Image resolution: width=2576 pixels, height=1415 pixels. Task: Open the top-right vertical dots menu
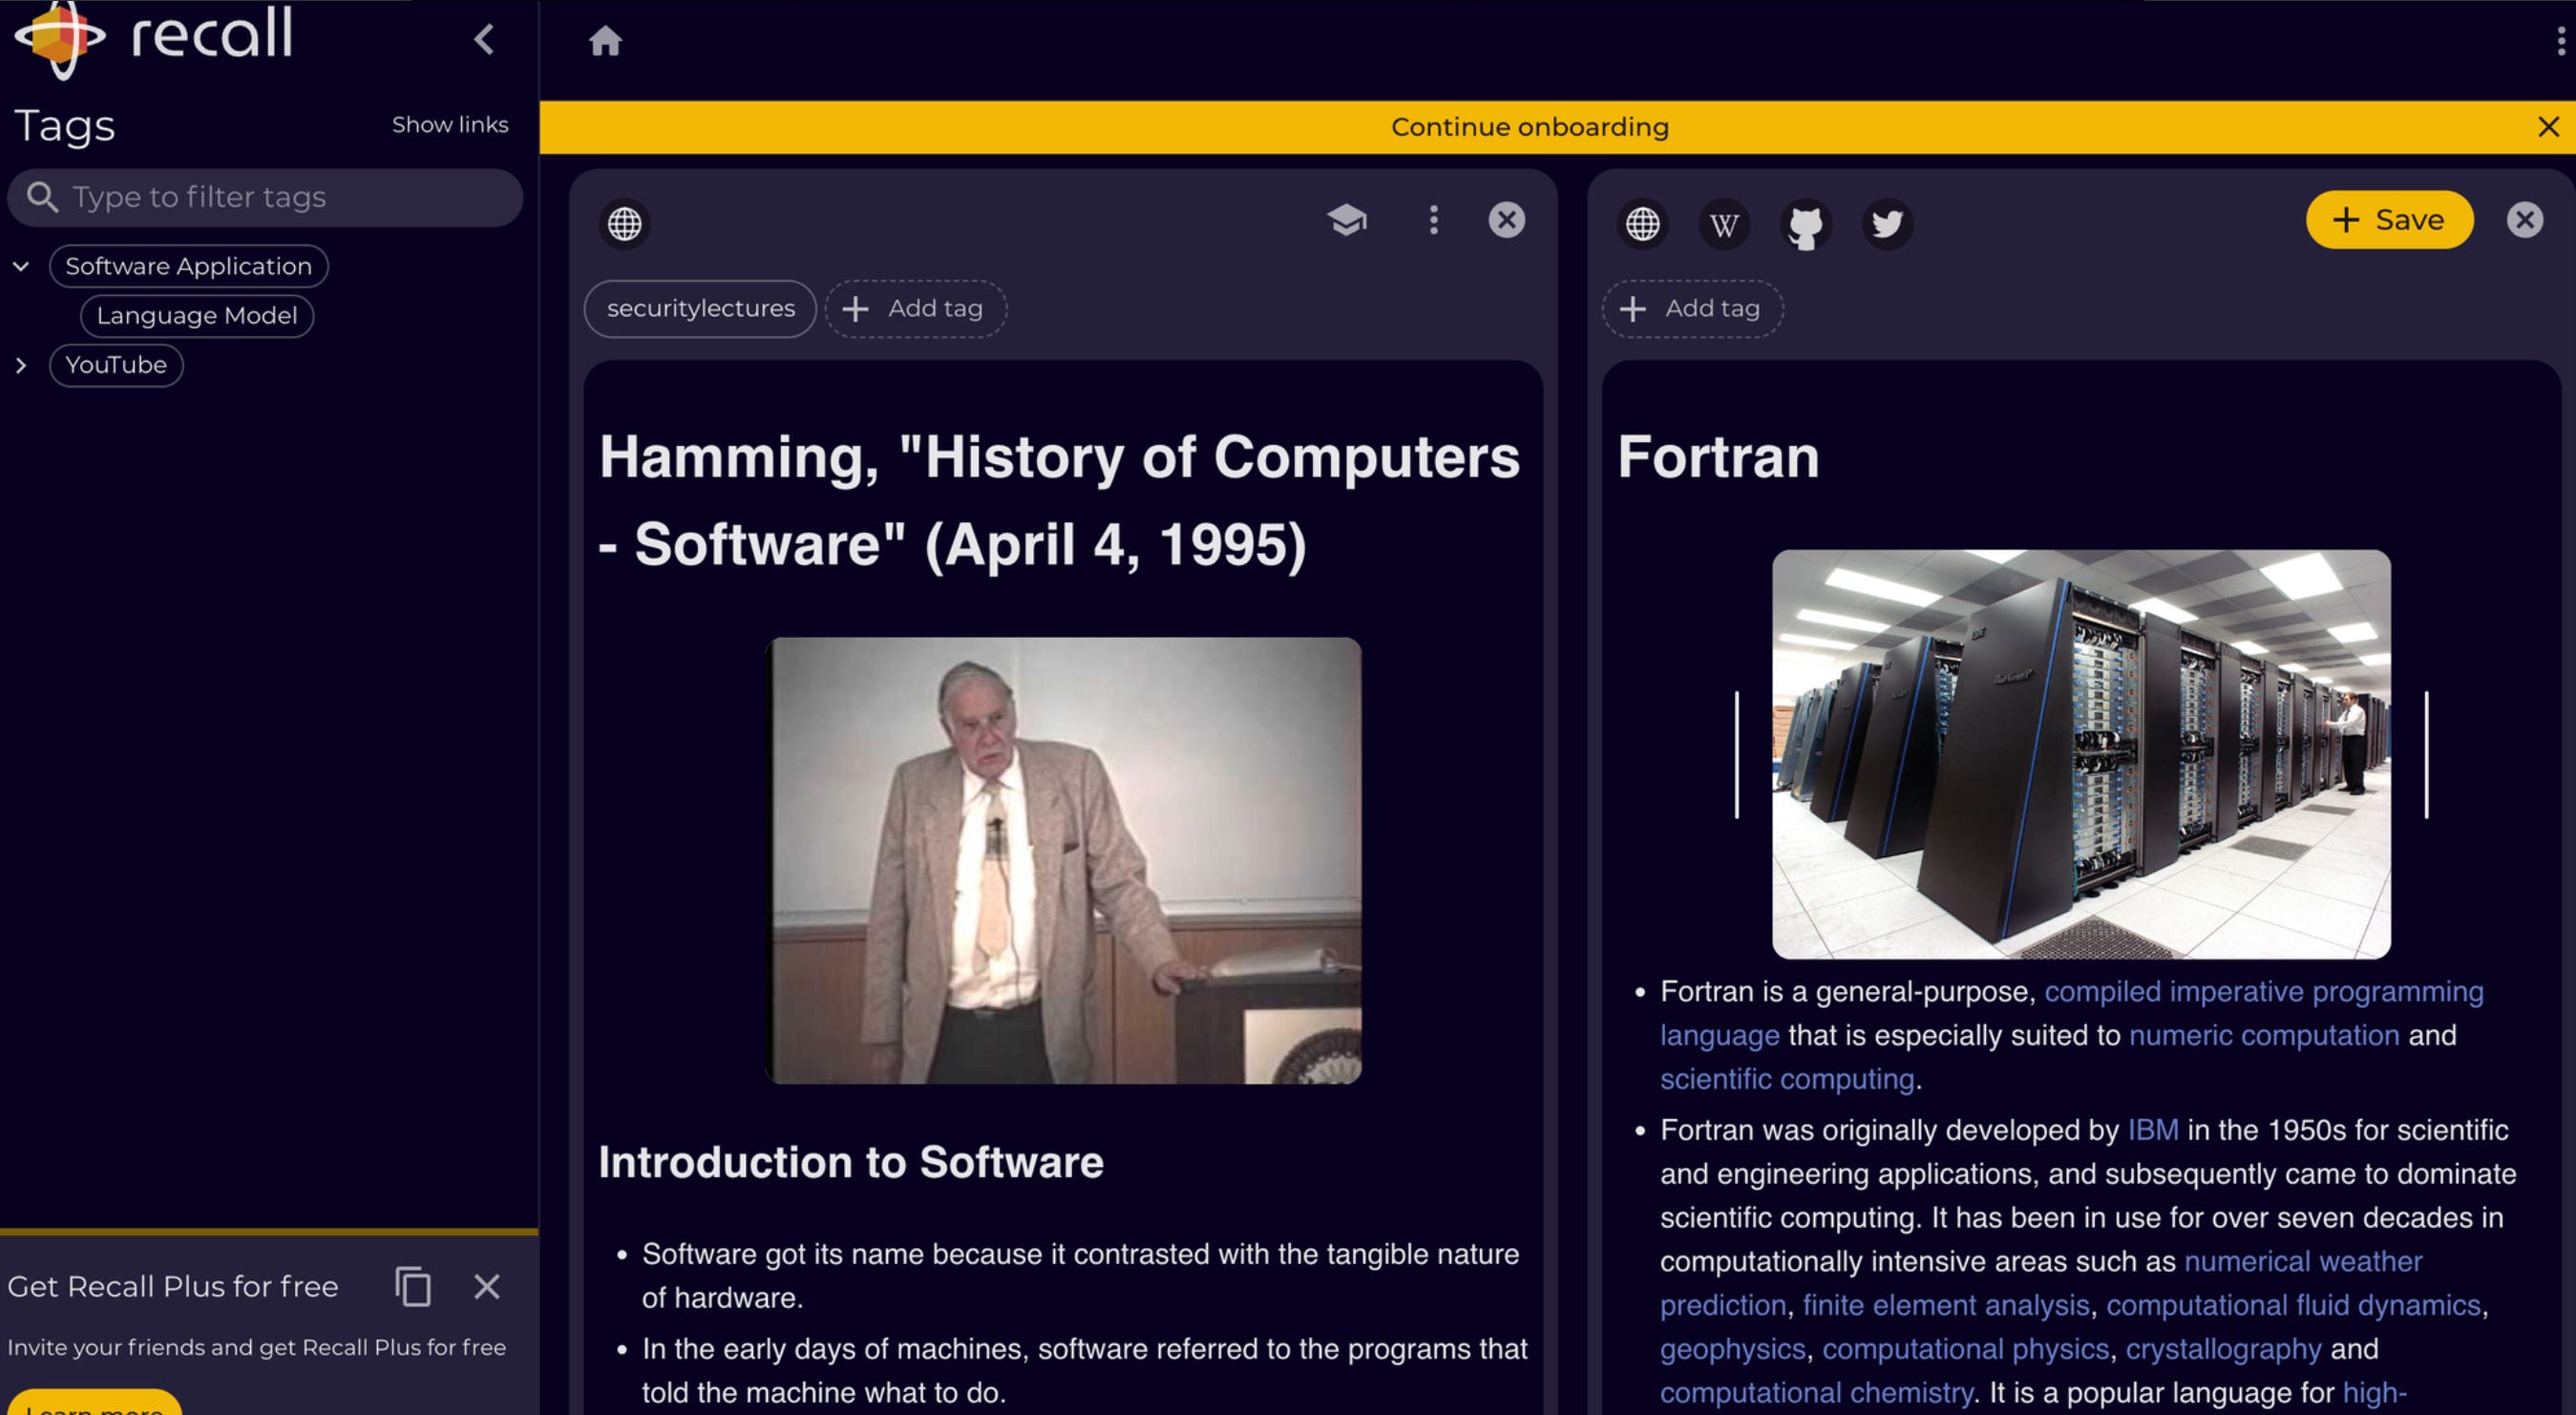2560,41
